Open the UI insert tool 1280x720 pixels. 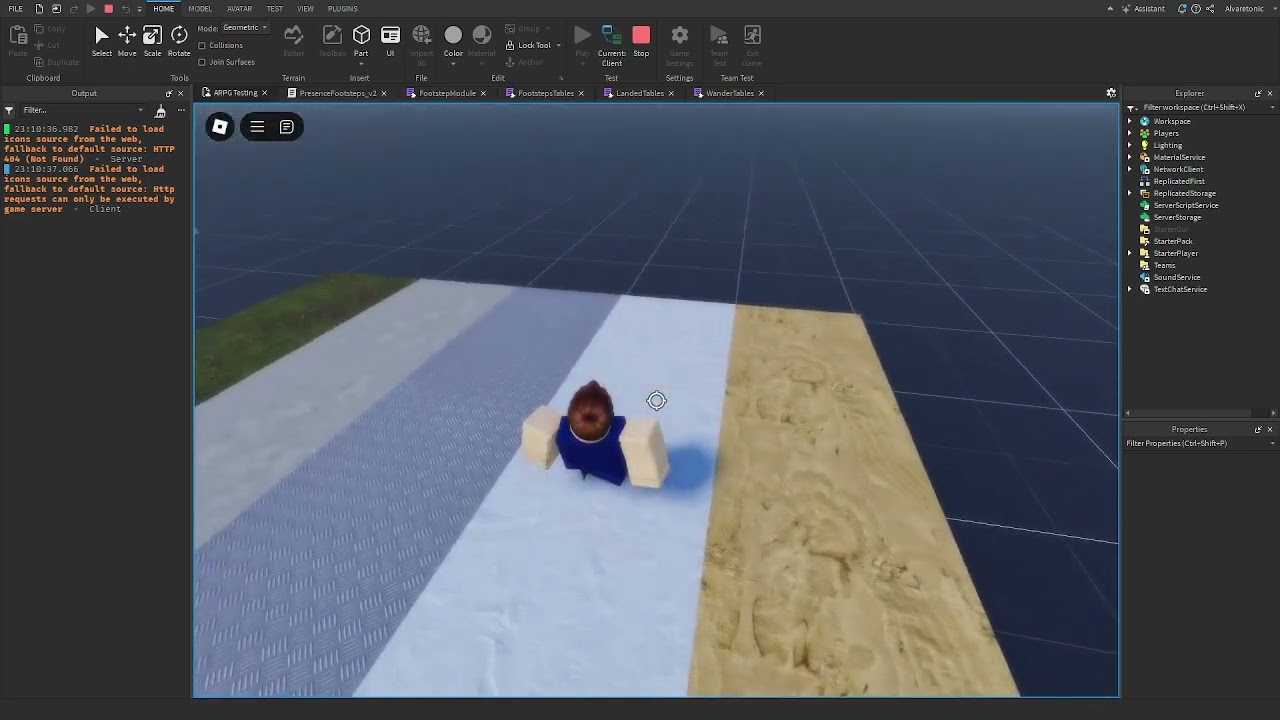pos(390,40)
